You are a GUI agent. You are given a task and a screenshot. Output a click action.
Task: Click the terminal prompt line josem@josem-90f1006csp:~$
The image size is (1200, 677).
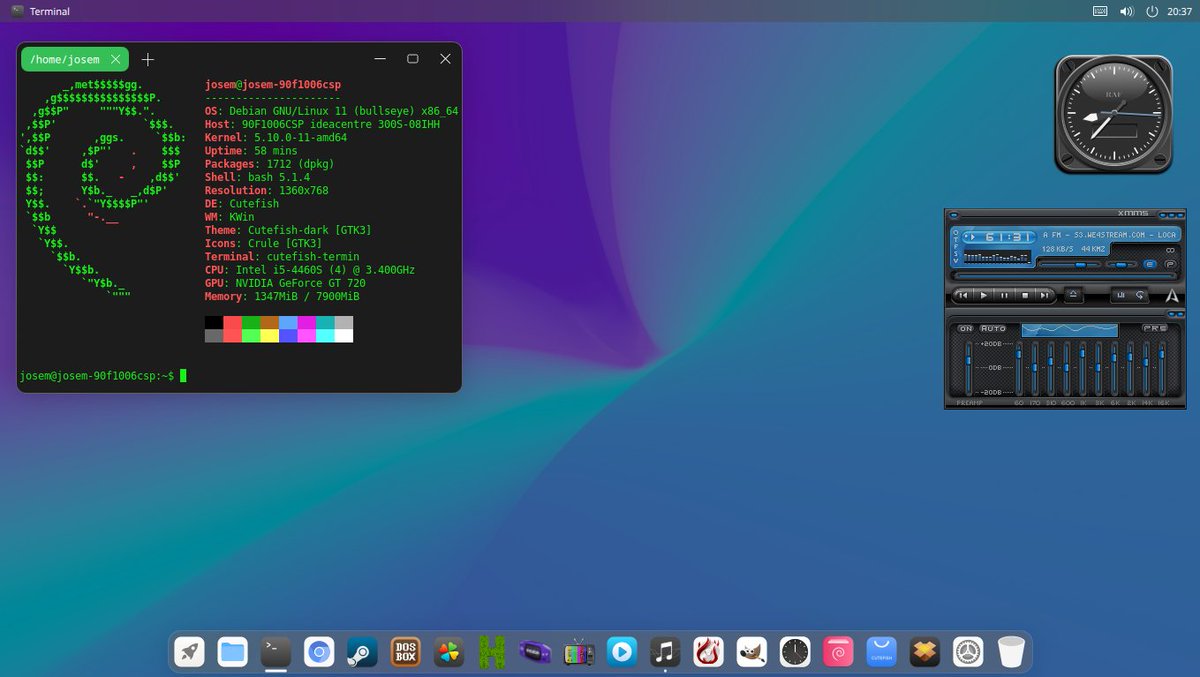click(x=97, y=376)
